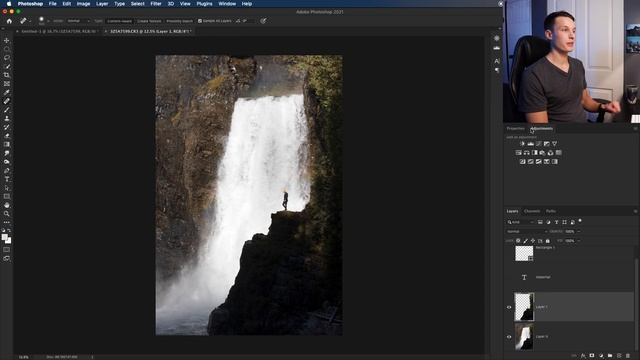Image resolution: width=640 pixels, height=360 pixels.
Task: Click the Proximity Match button
Action: click(x=179, y=21)
